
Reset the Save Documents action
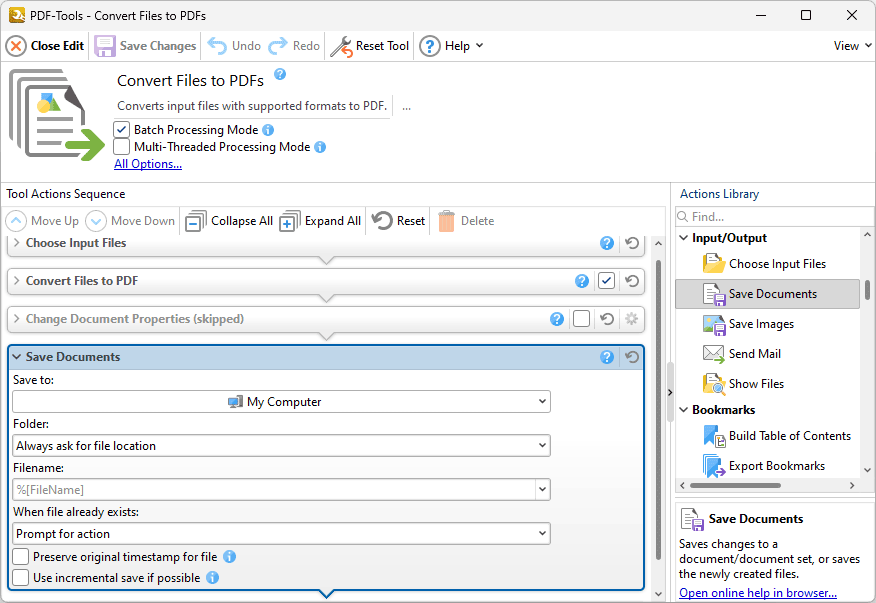click(x=632, y=357)
